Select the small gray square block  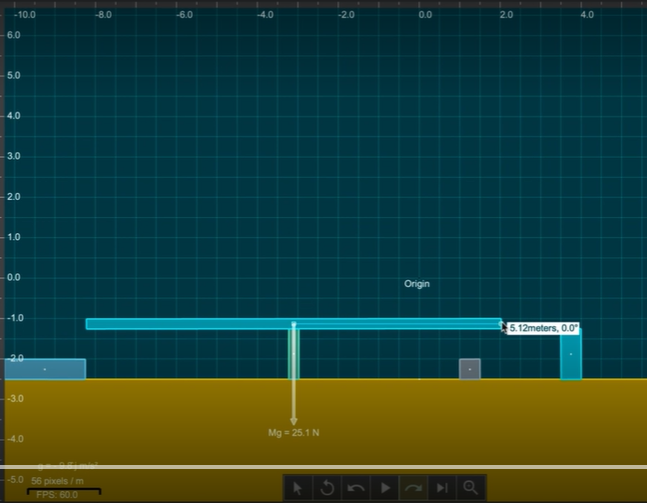point(470,369)
